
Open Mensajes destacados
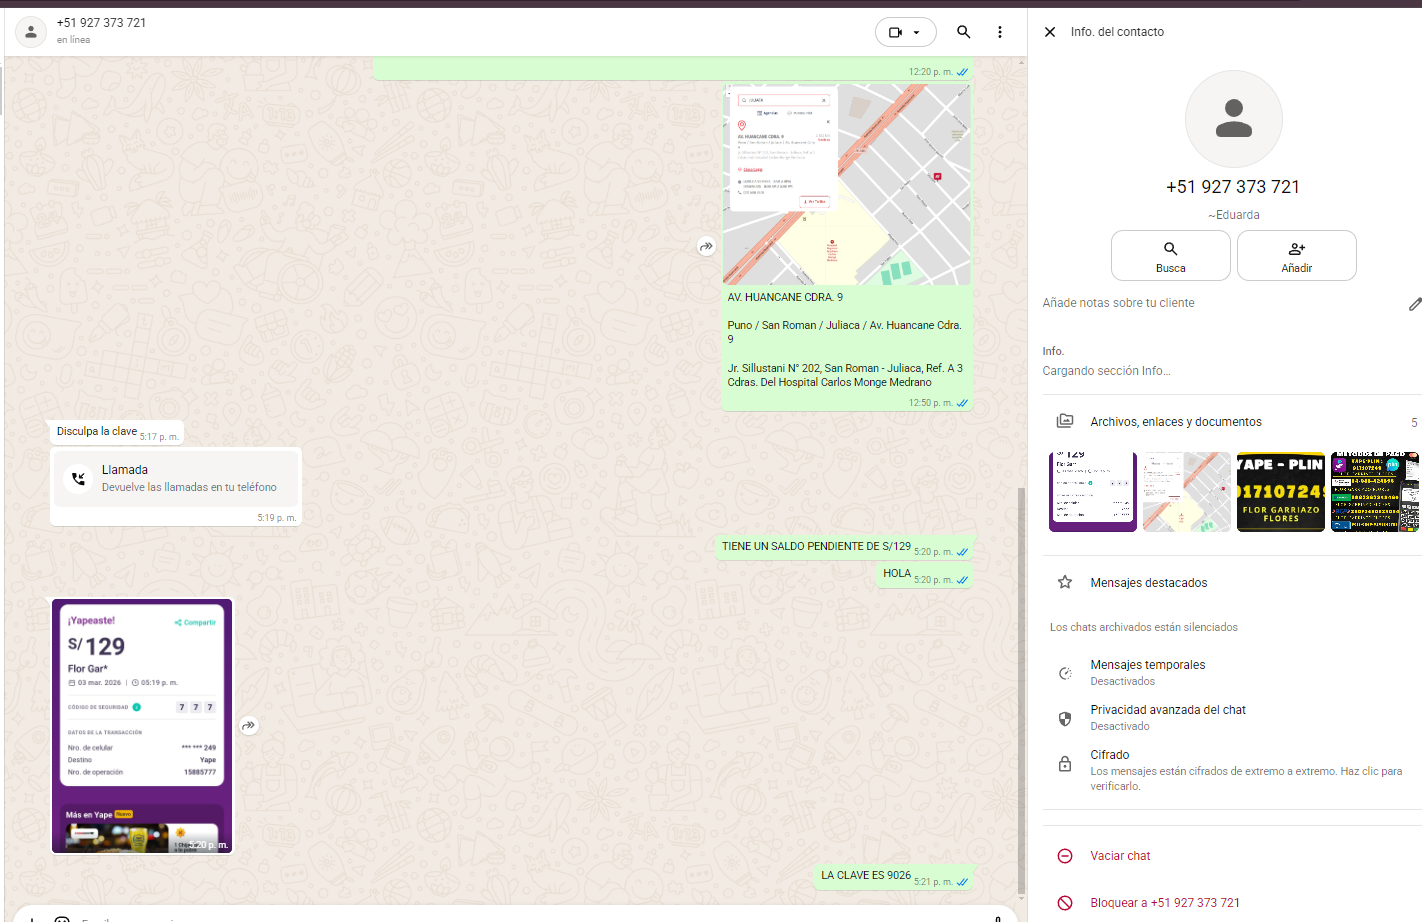pyautogui.click(x=1148, y=583)
